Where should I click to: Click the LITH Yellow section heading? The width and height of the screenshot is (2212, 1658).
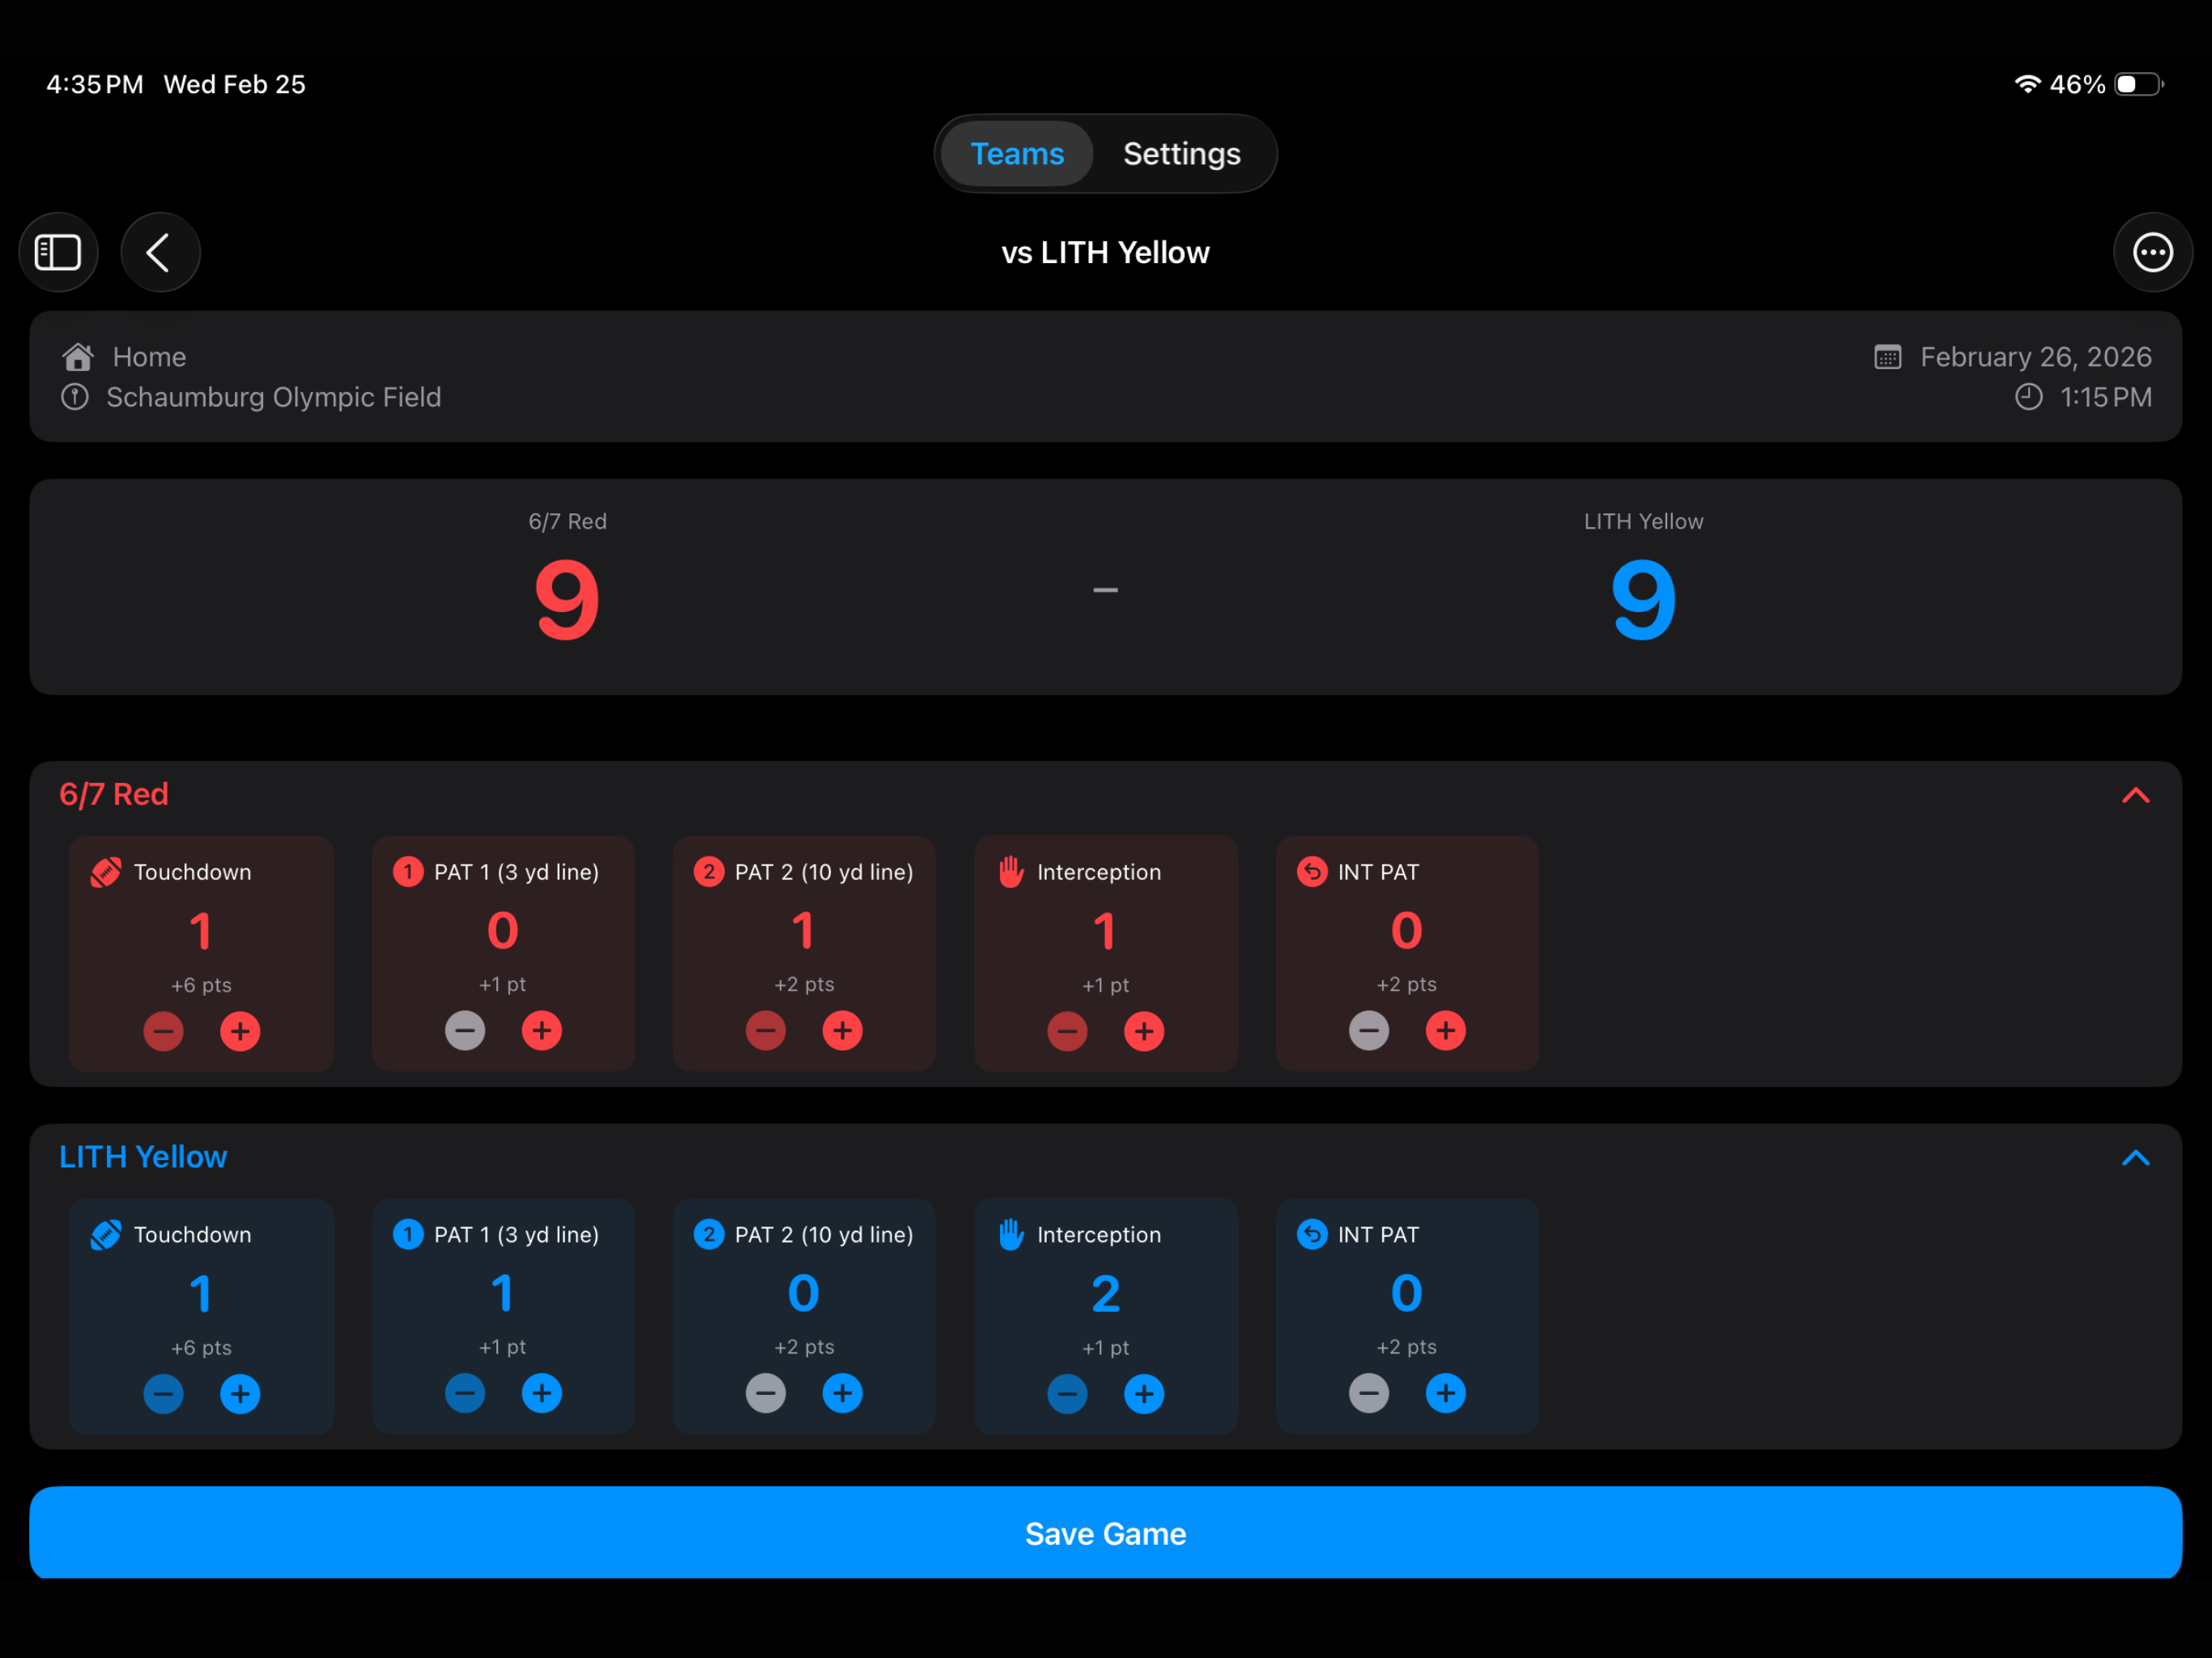(x=143, y=1157)
